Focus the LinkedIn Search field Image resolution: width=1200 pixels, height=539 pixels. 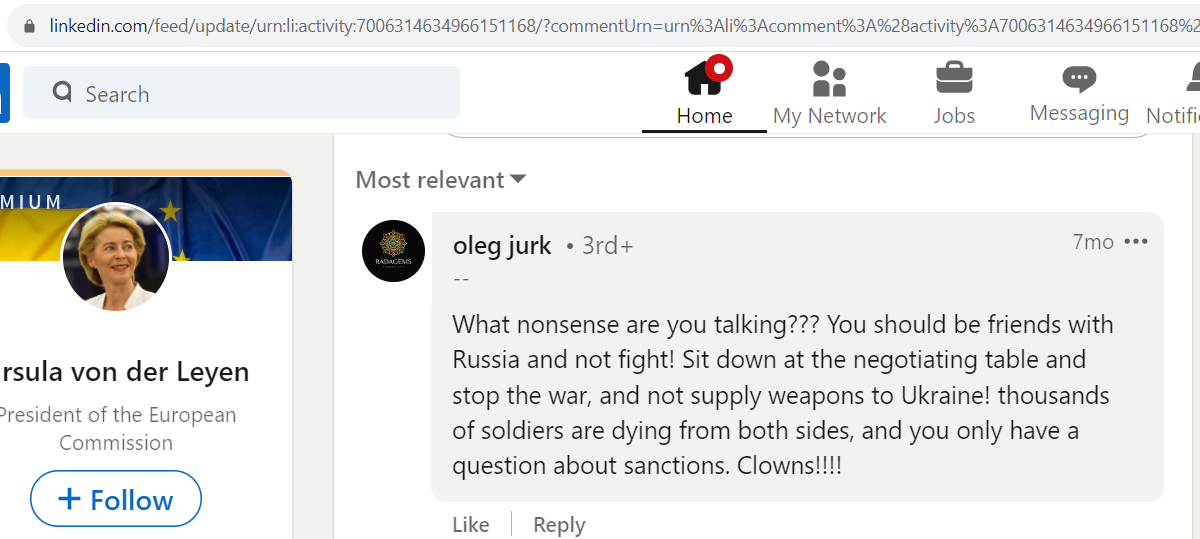click(241, 93)
